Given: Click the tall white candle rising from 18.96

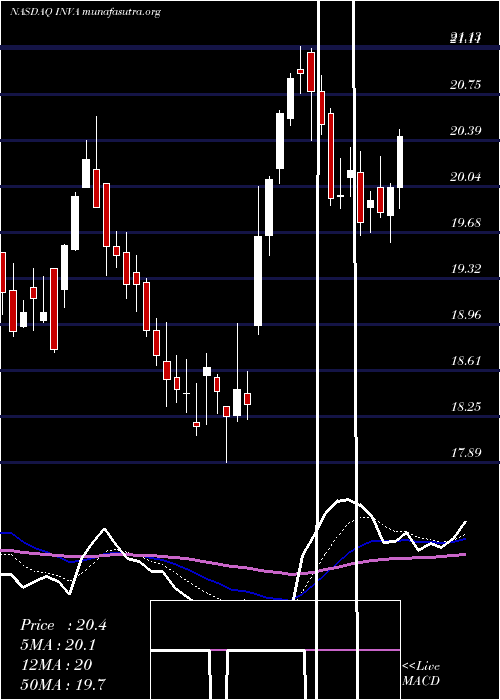Looking at the screenshot, I should click(258, 281).
